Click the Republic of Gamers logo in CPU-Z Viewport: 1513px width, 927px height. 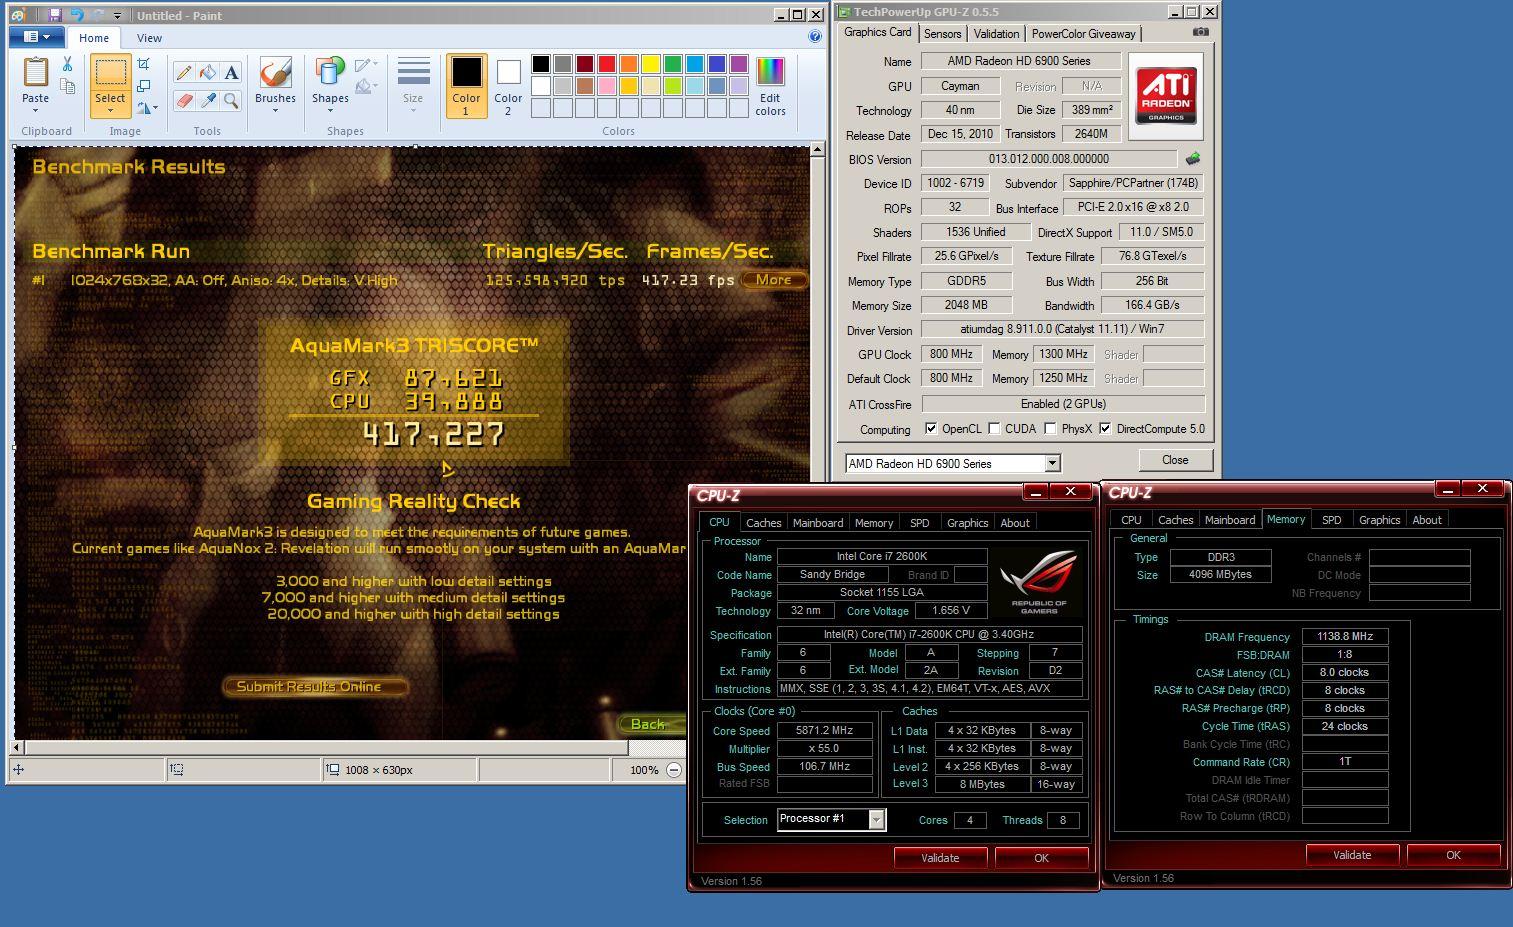pos(1039,583)
